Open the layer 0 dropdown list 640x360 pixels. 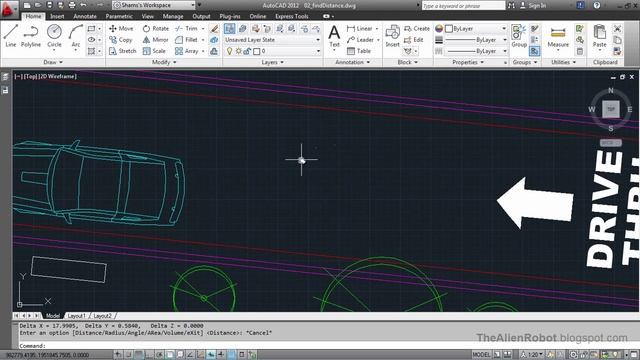coord(272,51)
